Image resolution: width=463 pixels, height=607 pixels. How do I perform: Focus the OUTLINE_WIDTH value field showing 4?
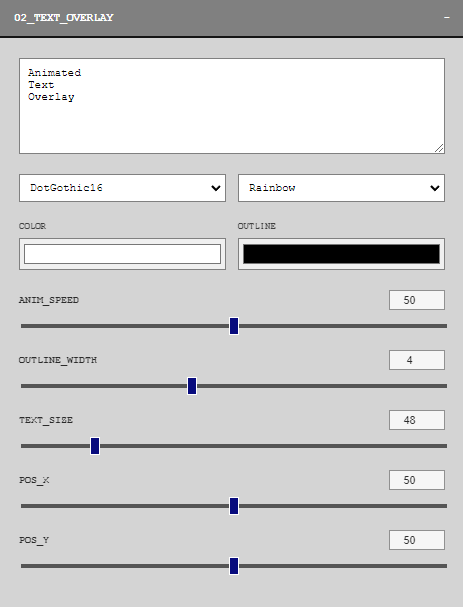(x=417, y=360)
